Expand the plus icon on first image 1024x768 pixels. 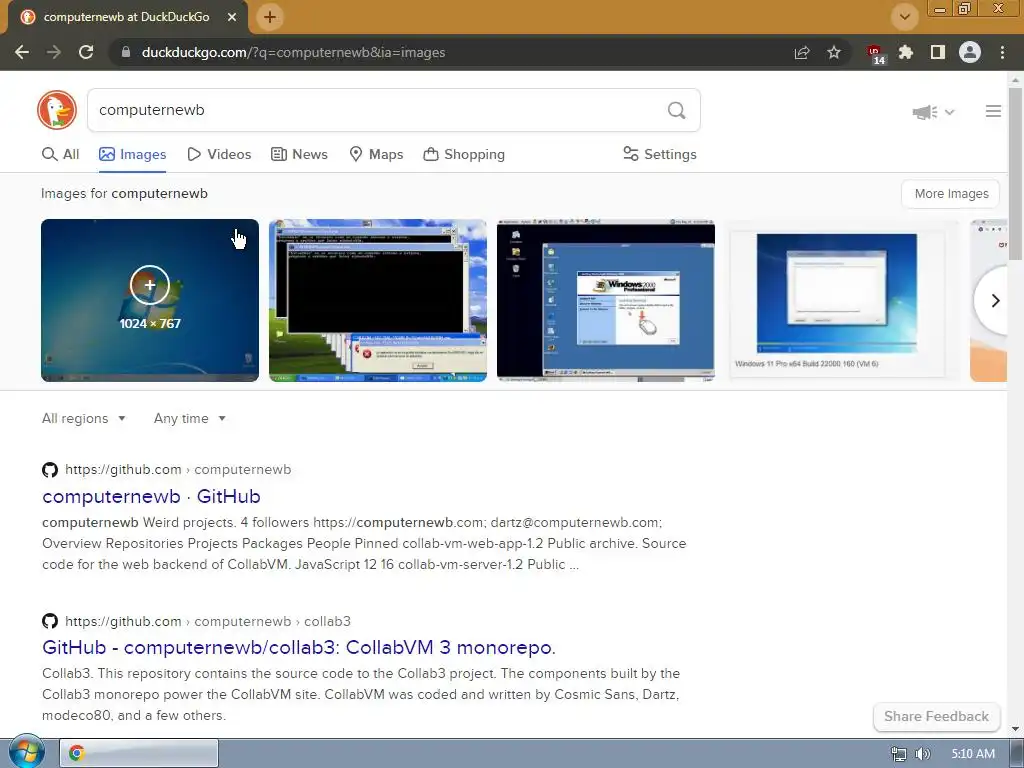click(x=150, y=285)
